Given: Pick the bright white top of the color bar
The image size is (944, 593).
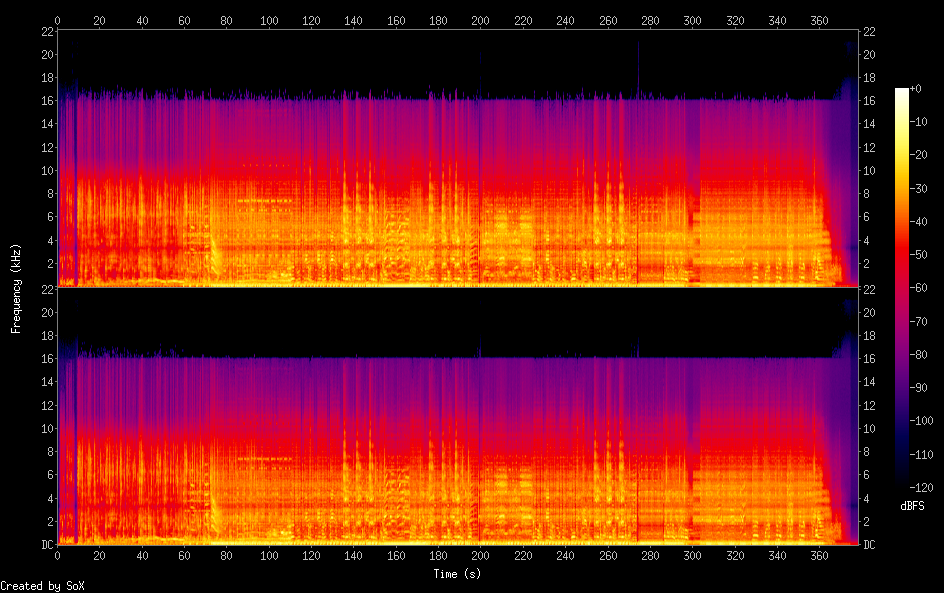Looking at the screenshot, I should point(902,92).
